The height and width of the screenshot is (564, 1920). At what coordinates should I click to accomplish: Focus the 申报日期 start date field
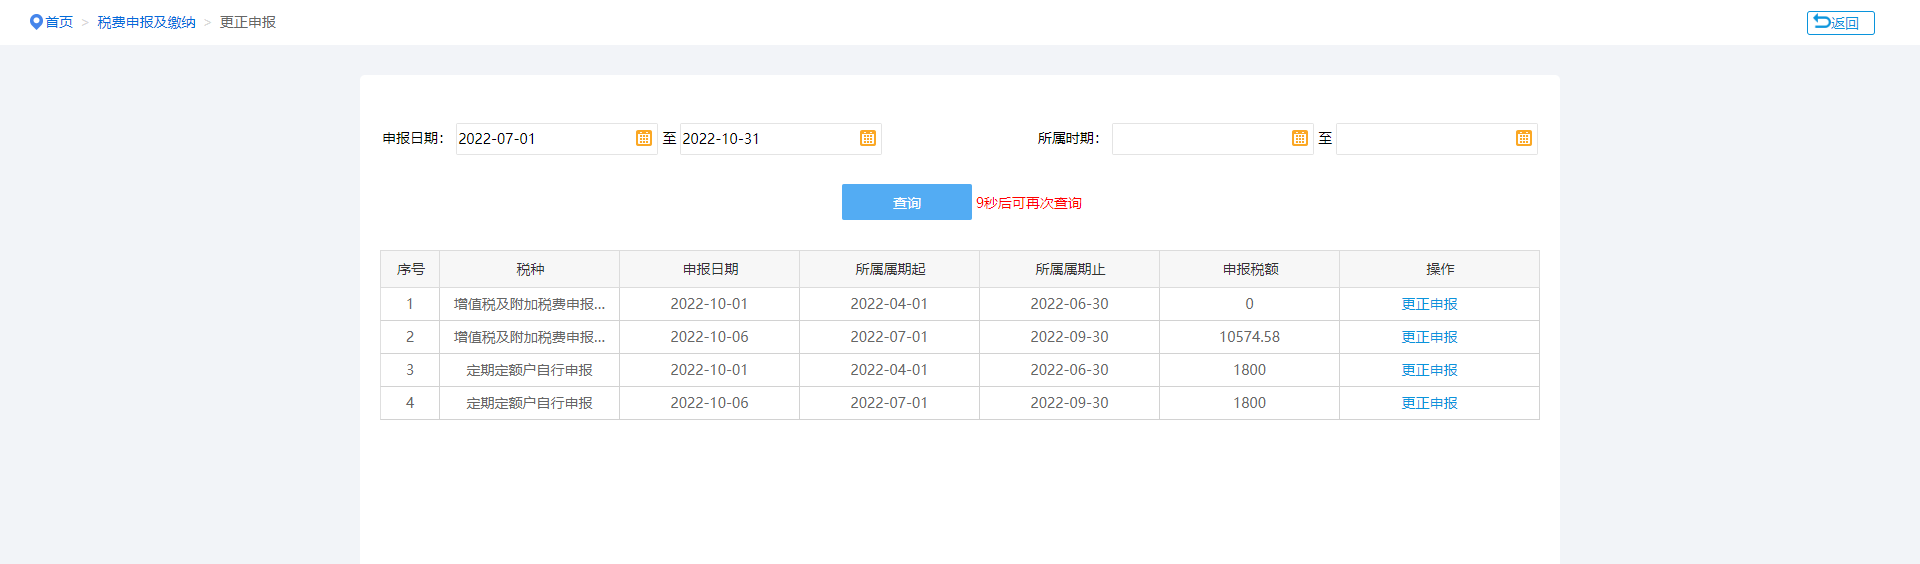(x=545, y=139)
